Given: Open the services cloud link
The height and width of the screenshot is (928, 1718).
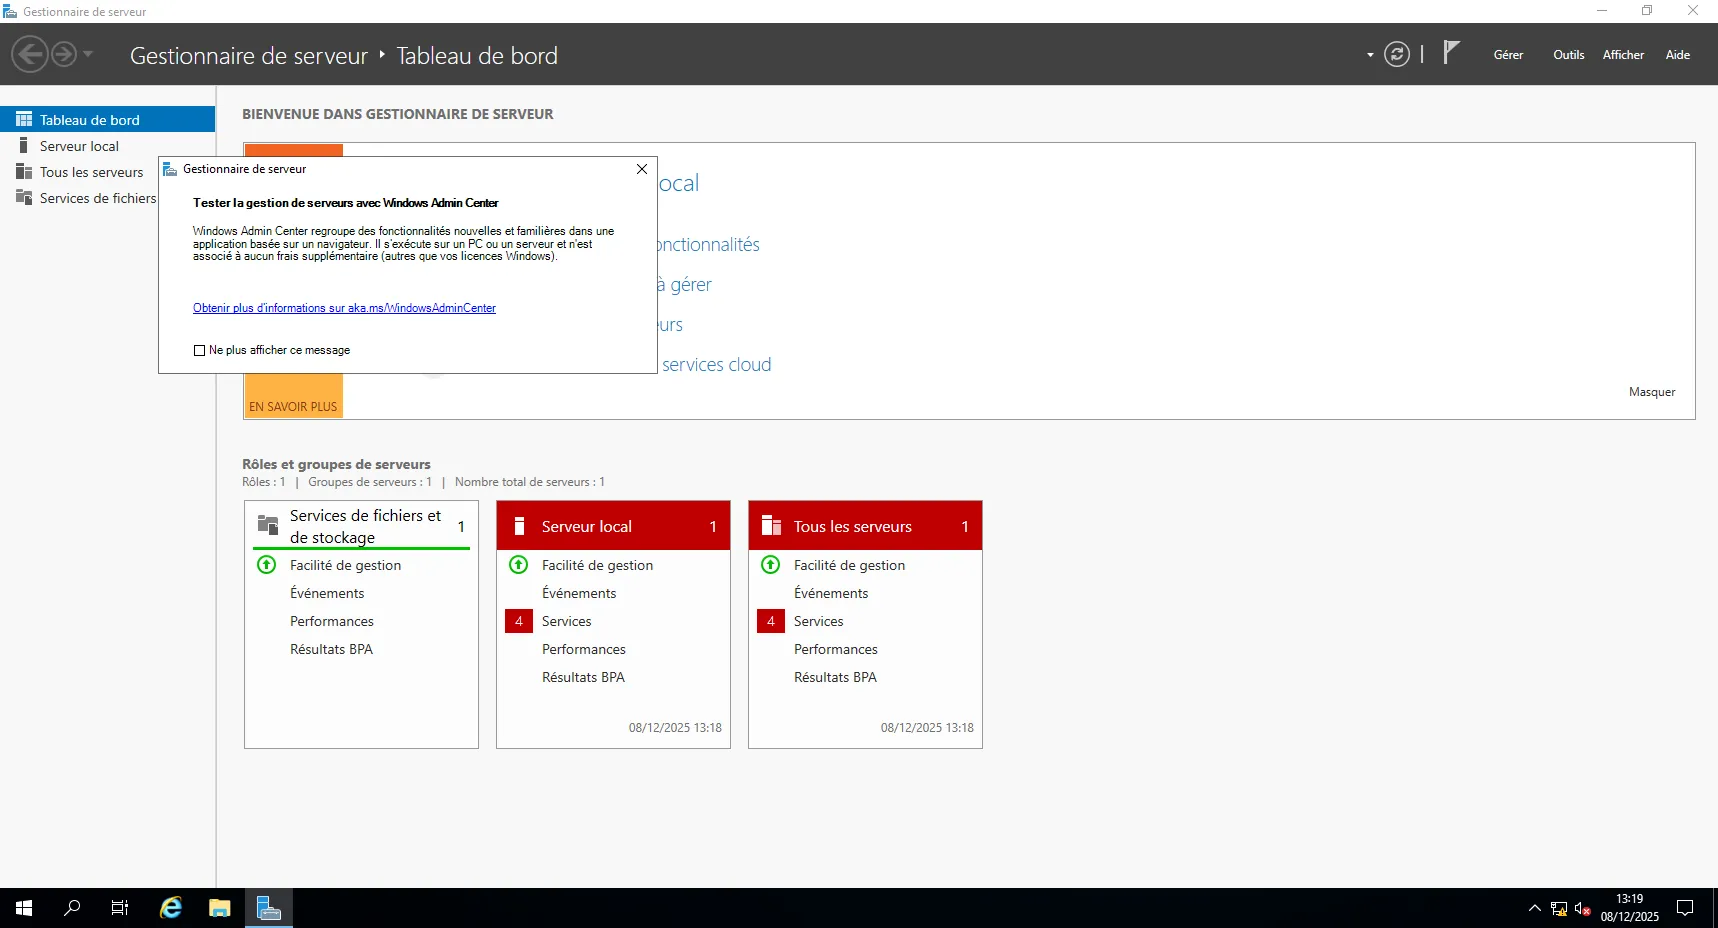Looking at the screenshot, I should [x=716, y=365].
